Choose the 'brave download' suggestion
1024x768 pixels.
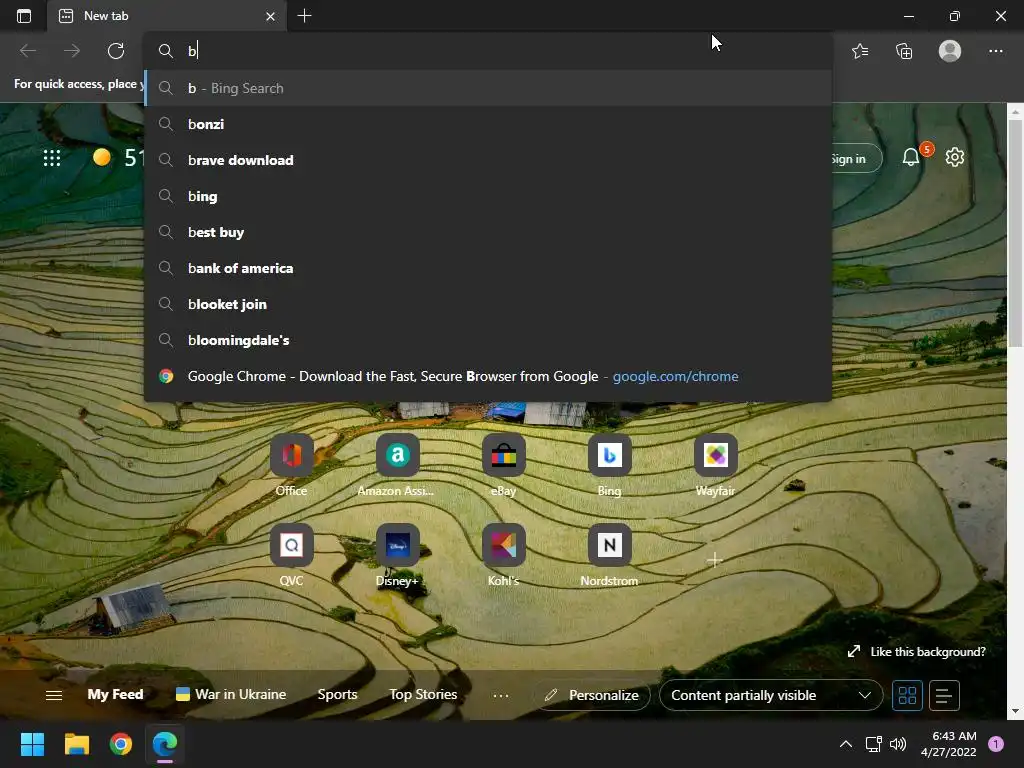coord(488,160)
